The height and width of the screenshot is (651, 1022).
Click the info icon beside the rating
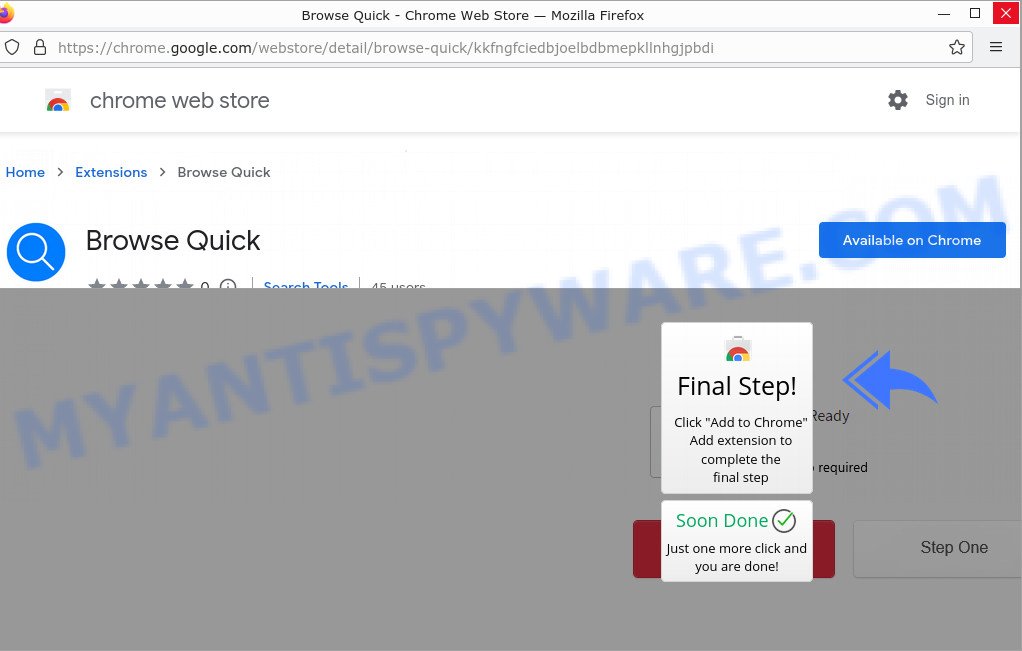click(x=227, y=285)
